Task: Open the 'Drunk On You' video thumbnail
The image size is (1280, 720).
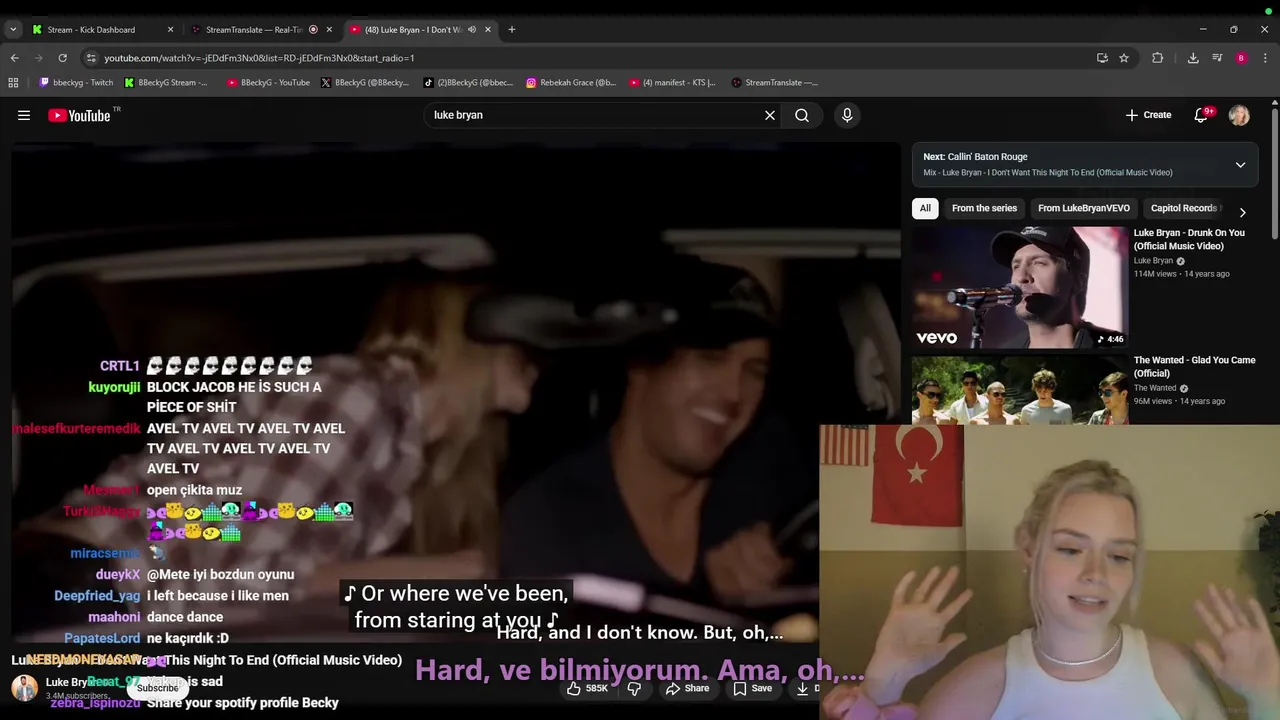Action: click(1019, 287)
